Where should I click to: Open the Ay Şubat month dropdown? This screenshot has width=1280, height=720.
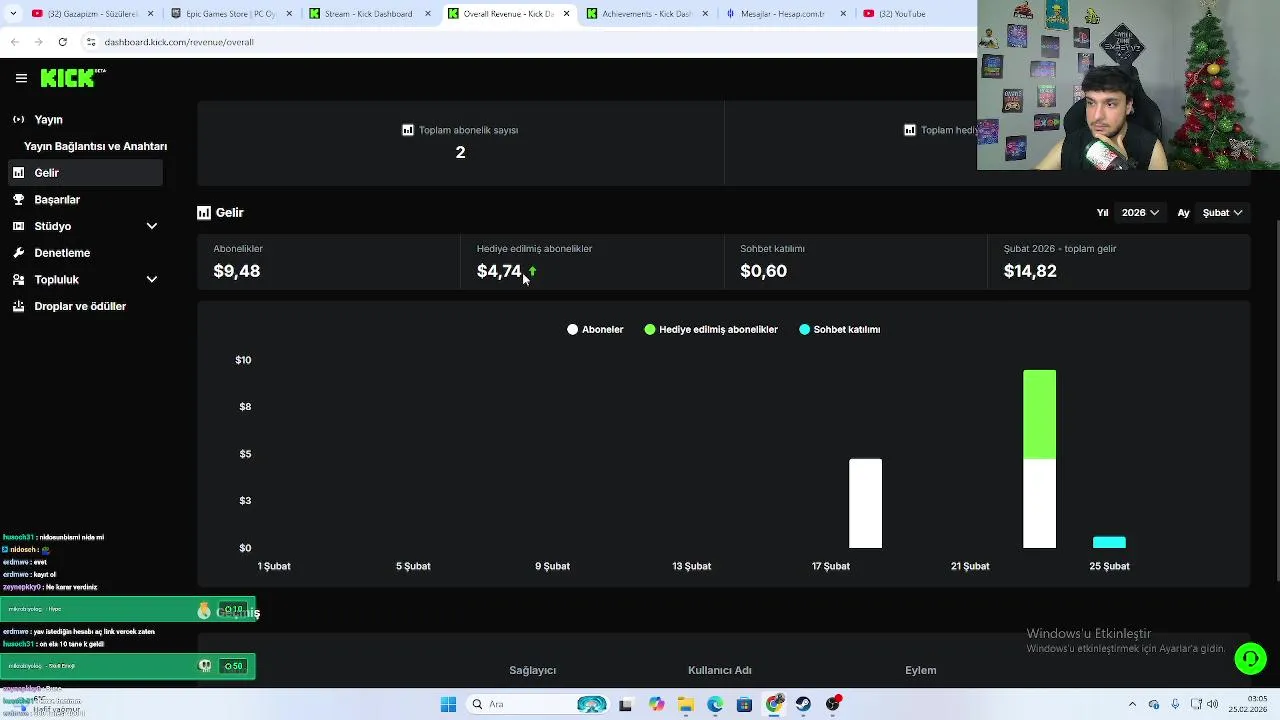(x=1222, y=213)
